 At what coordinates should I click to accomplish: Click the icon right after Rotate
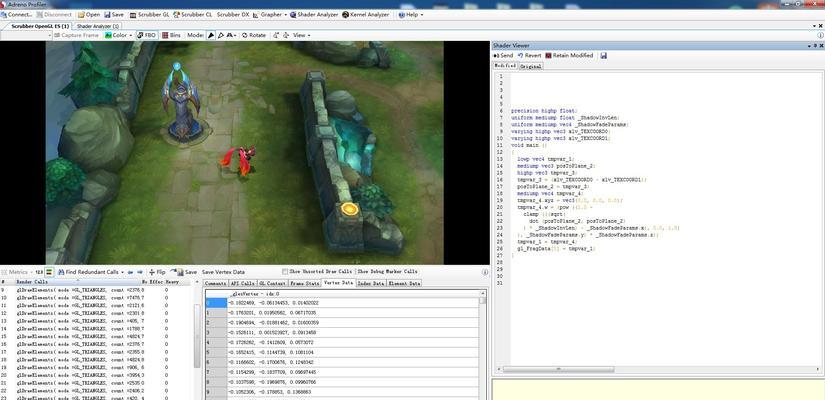click(276, 35)
